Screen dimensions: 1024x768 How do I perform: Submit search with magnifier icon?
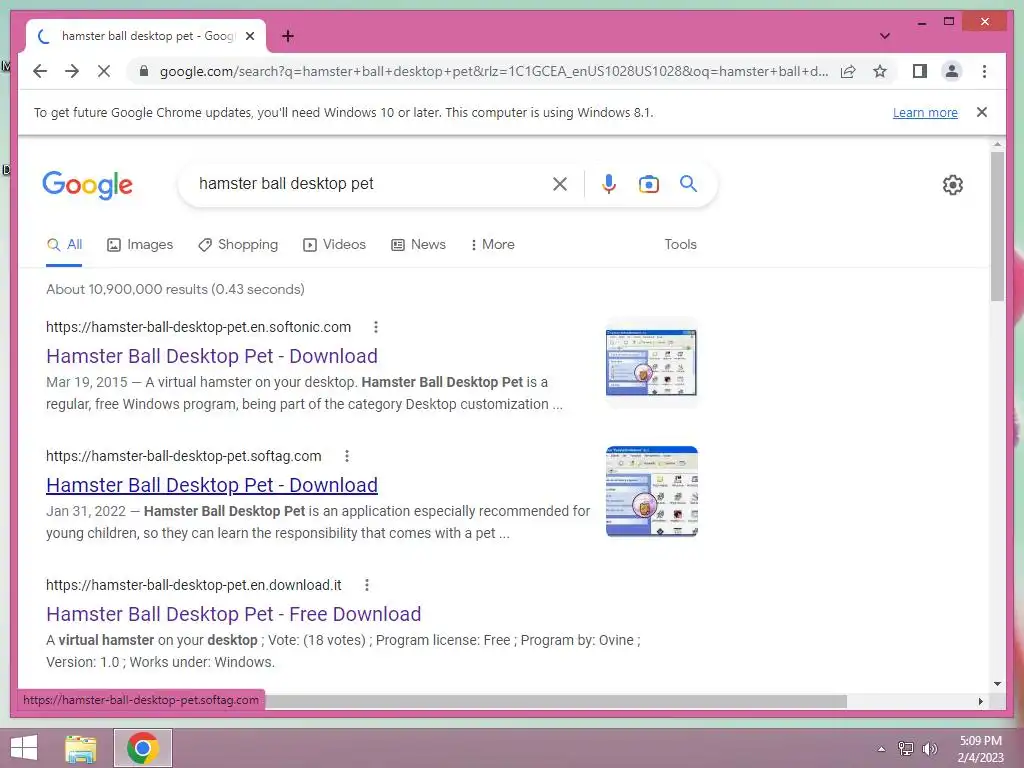(x=688, y=184)
